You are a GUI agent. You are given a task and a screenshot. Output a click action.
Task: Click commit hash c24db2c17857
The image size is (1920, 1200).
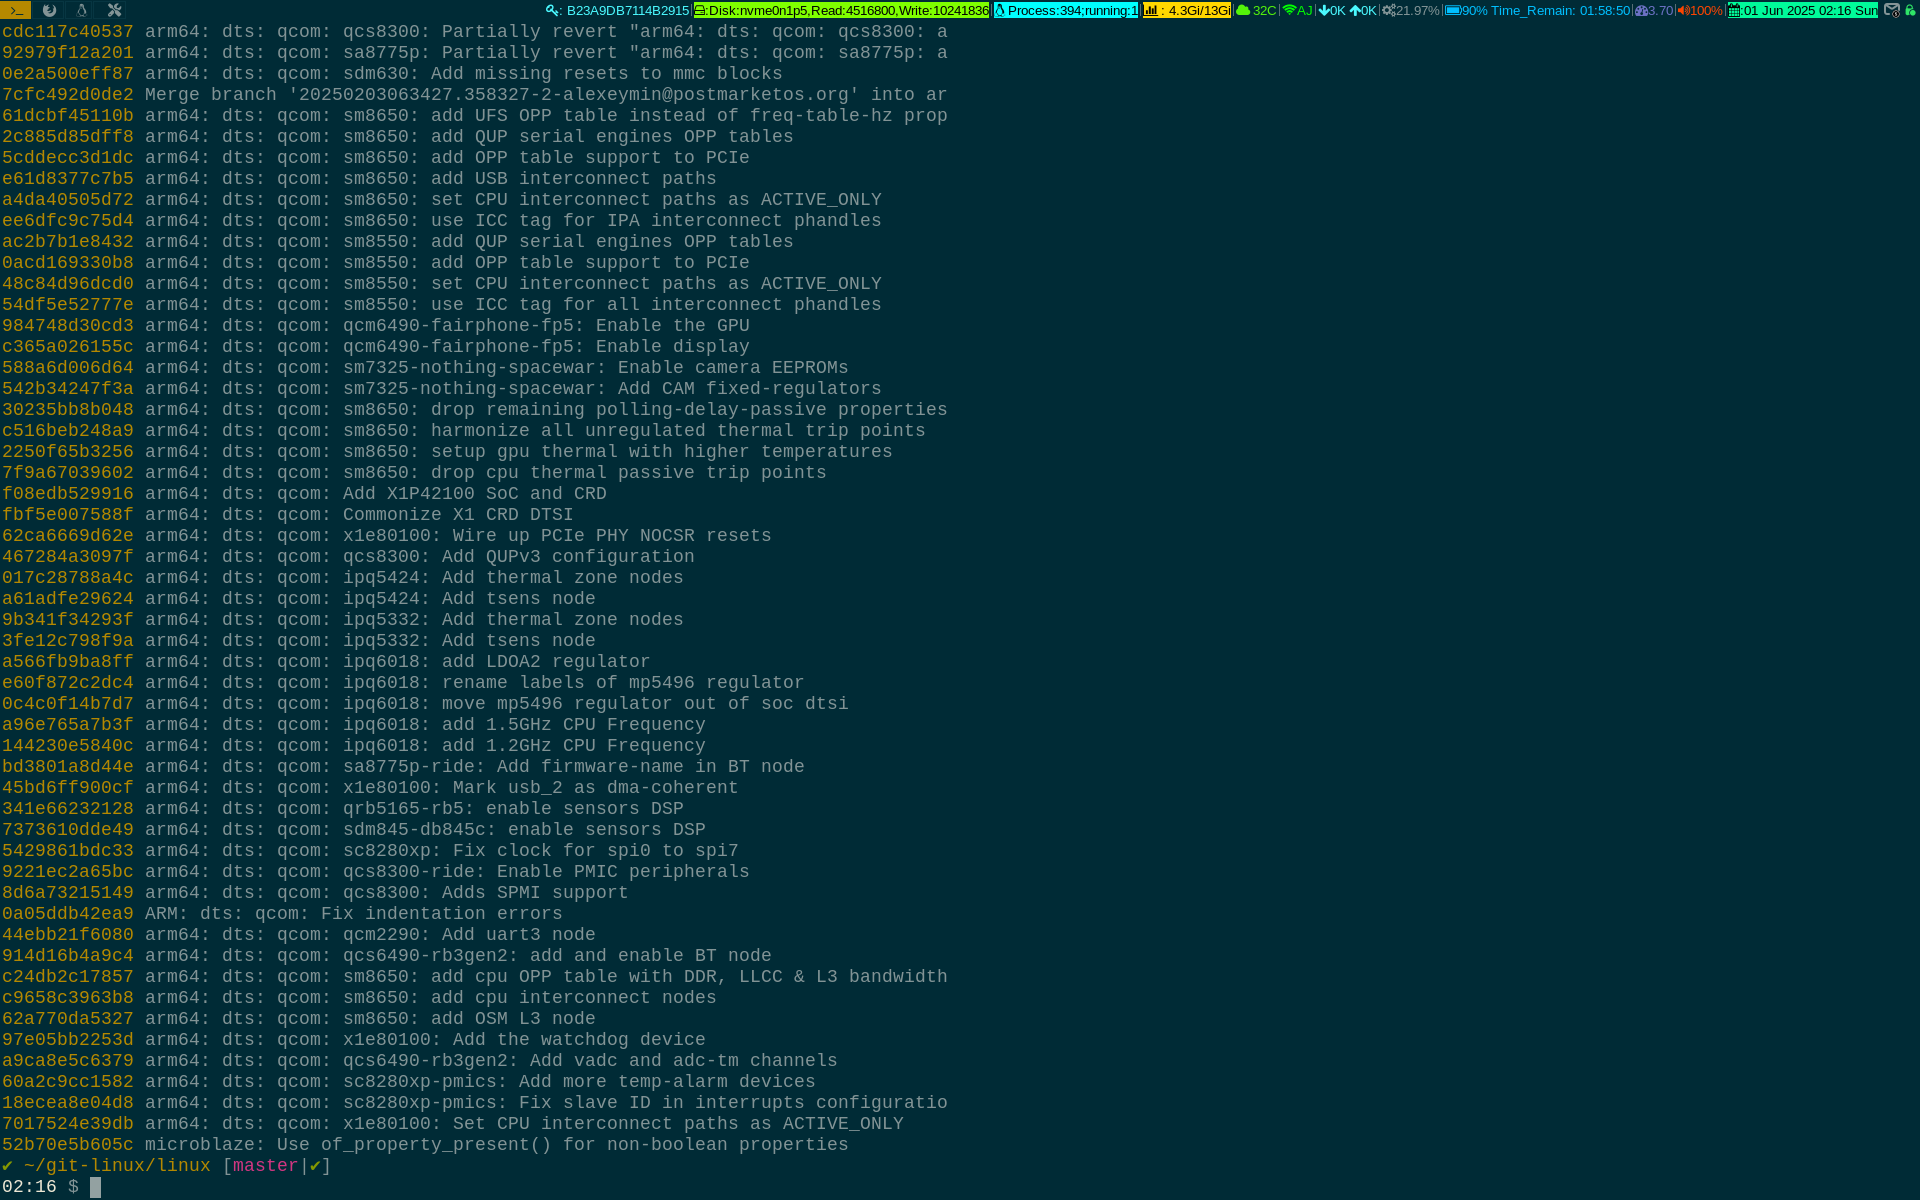[67, 977]
